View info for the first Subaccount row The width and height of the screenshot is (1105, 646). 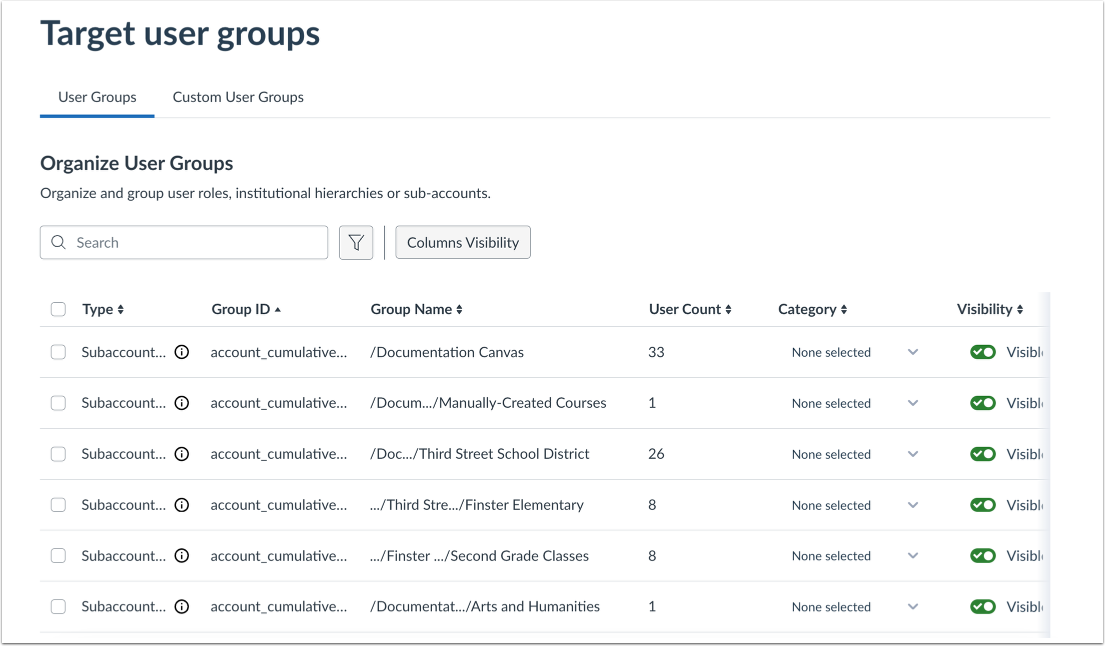coord(181,351)
